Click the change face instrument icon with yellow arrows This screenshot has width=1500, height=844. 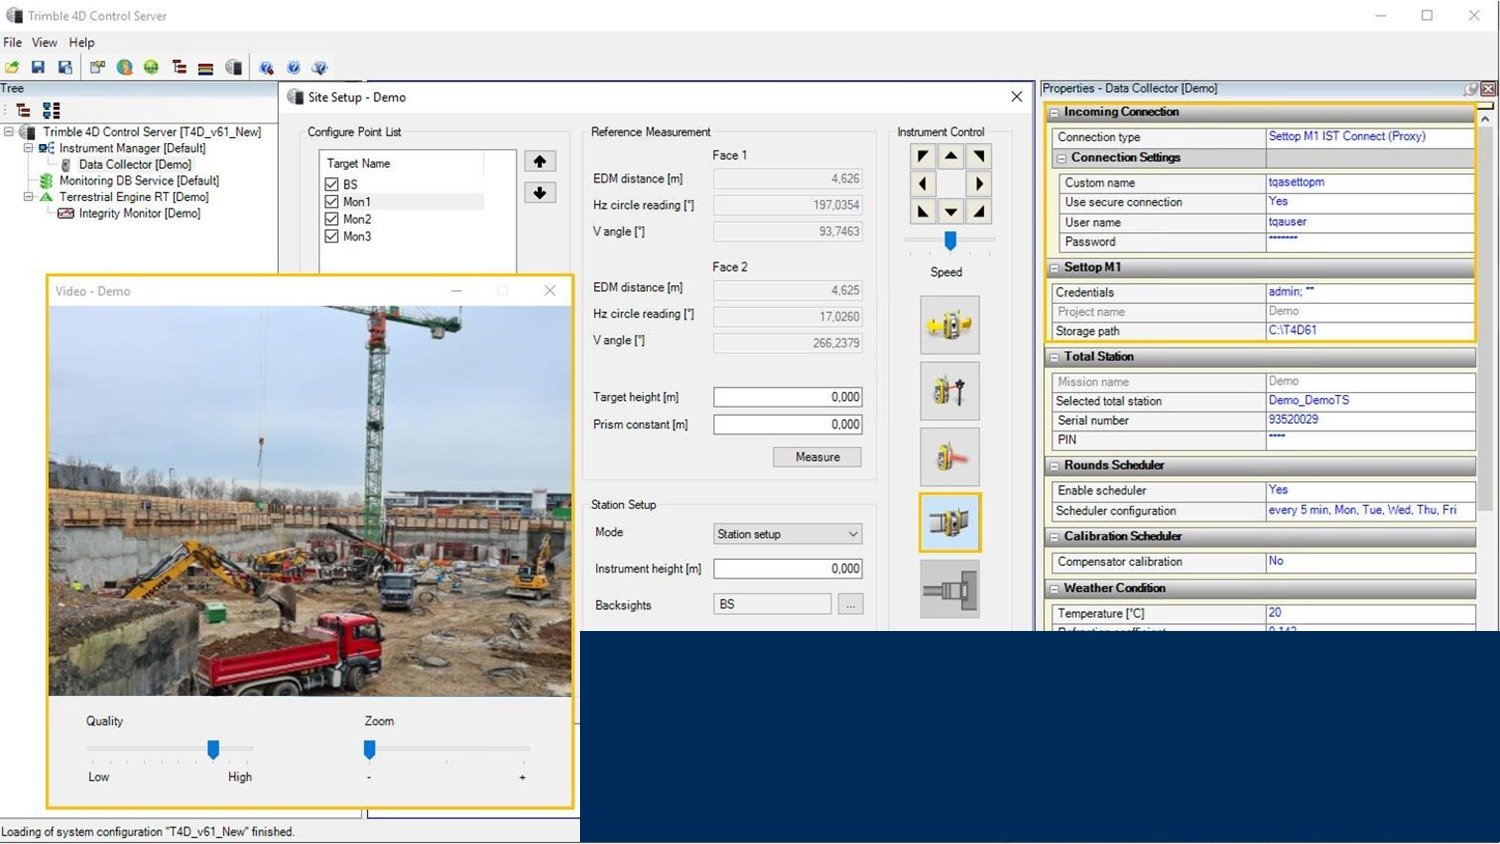click(x=950, y=325)
